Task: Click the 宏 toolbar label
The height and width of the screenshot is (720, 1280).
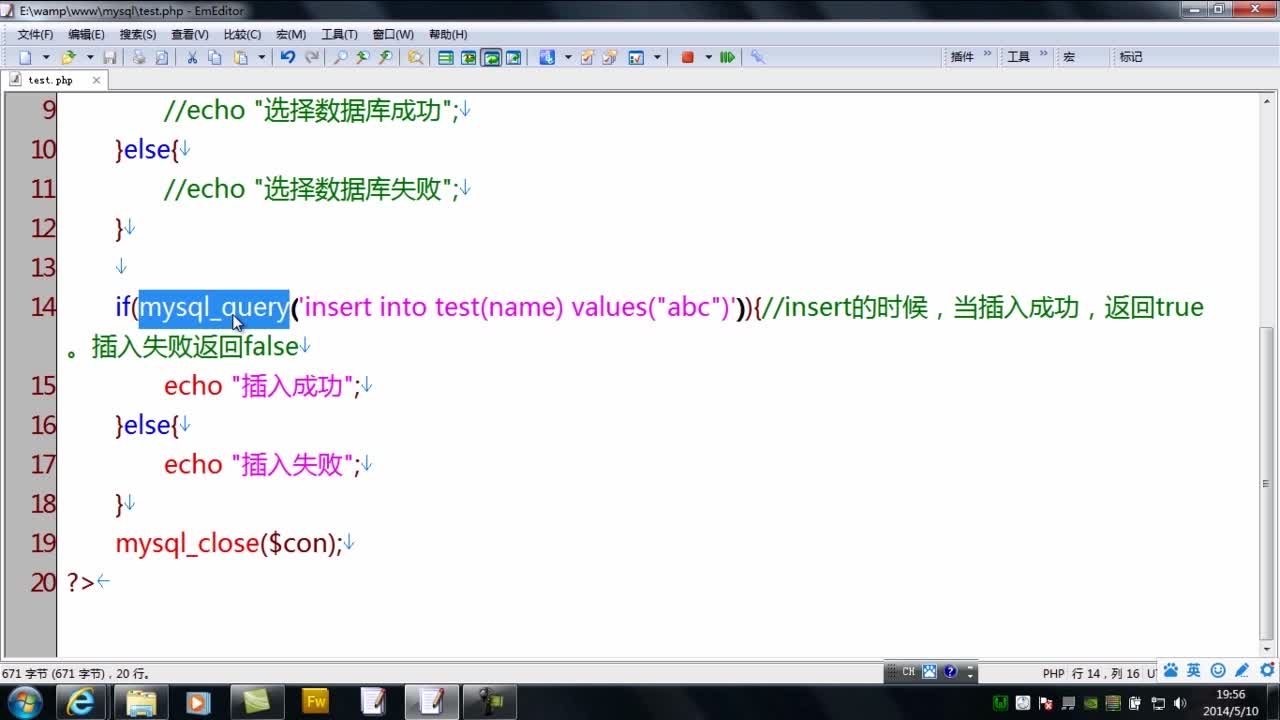Action: pos(1069,57)
